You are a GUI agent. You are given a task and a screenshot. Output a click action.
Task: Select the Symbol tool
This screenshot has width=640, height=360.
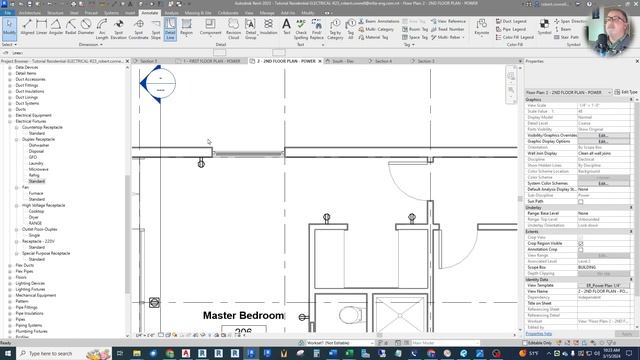pos(544,27)
